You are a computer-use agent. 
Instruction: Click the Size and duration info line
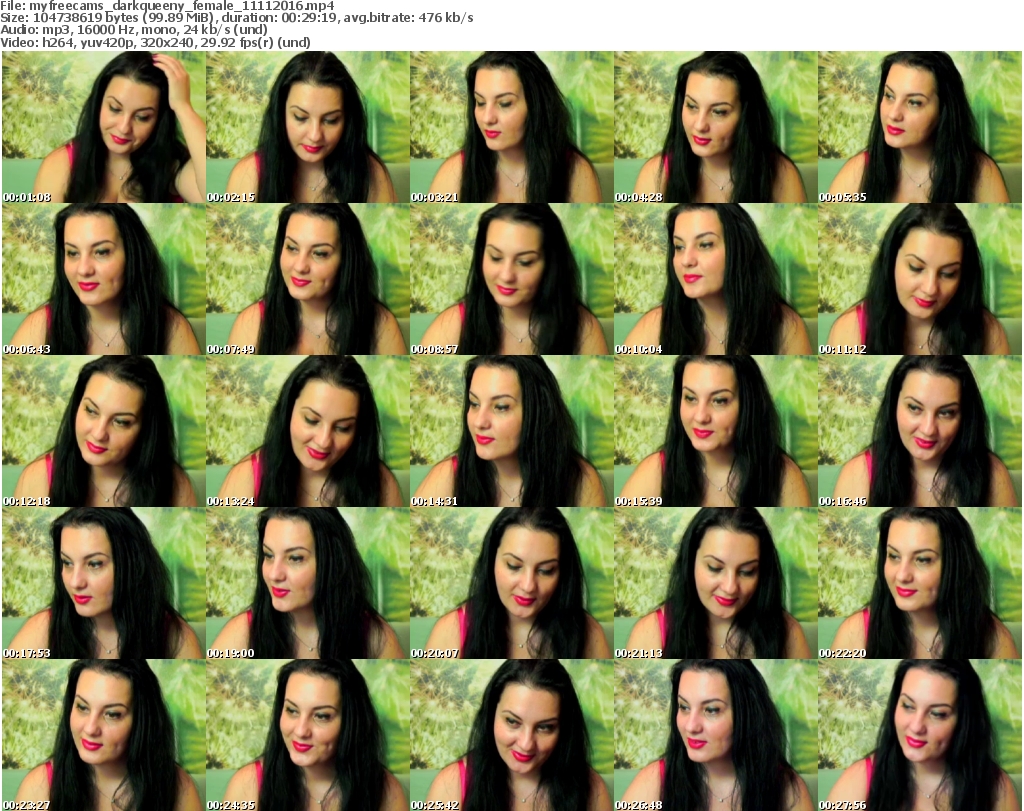click(x=236, y=18)
